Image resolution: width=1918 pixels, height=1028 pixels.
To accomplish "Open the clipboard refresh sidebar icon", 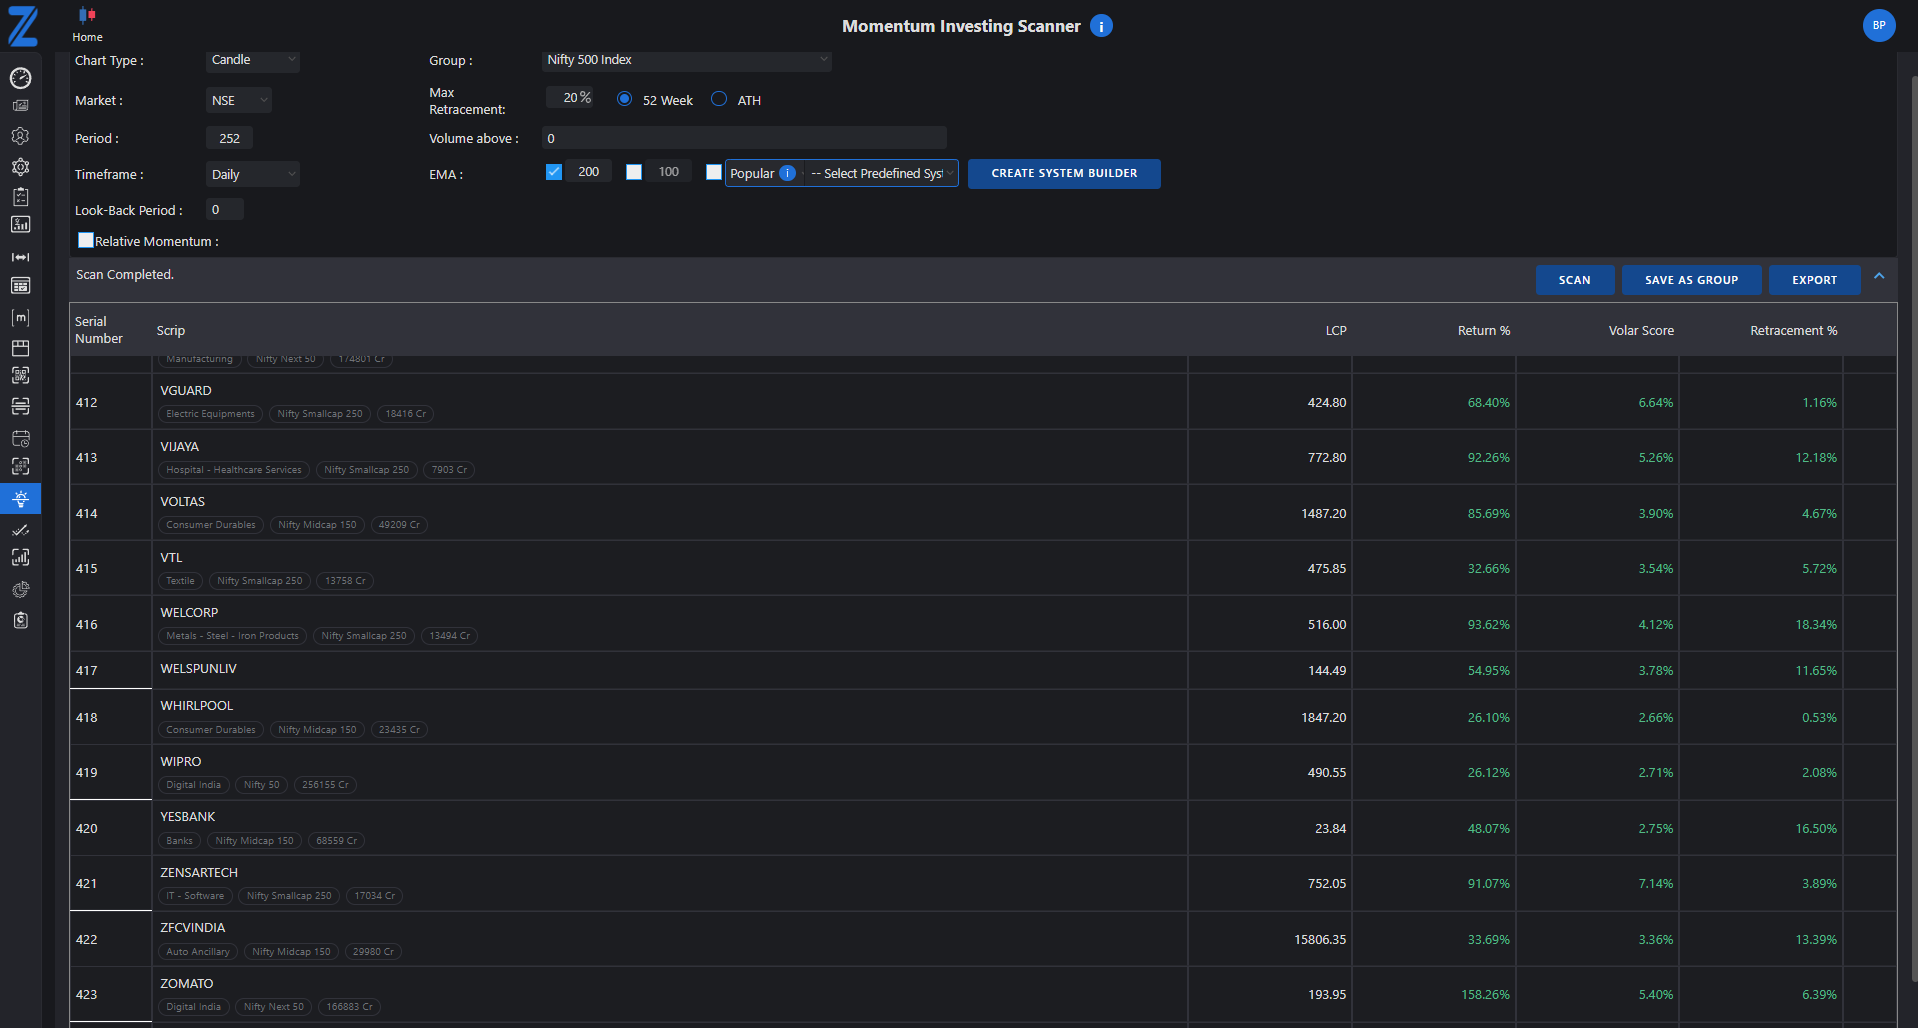I will tap(20, 620).
